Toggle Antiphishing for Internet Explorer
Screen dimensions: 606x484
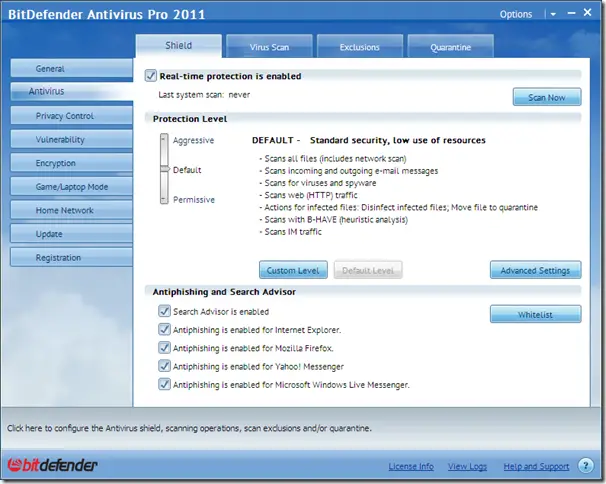point(164,329)
